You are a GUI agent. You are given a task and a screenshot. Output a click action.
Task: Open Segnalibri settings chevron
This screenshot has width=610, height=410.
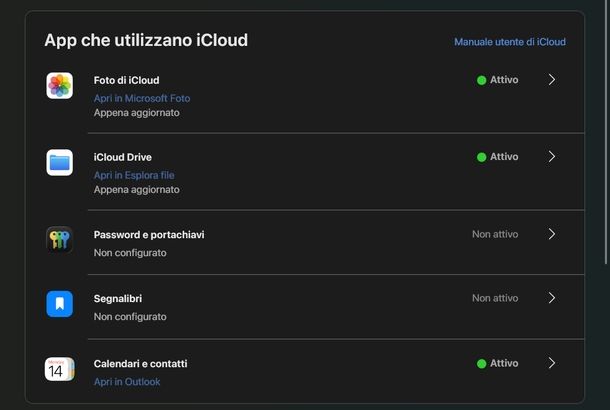click(x=552, y=298)
